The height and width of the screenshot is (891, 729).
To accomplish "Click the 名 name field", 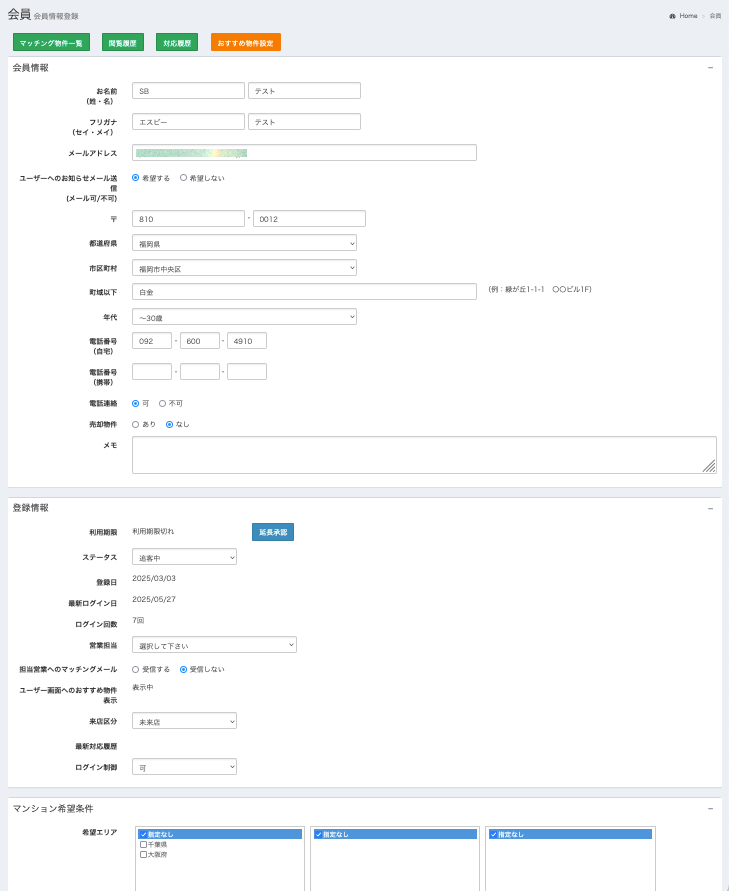I will pos(304,90).
